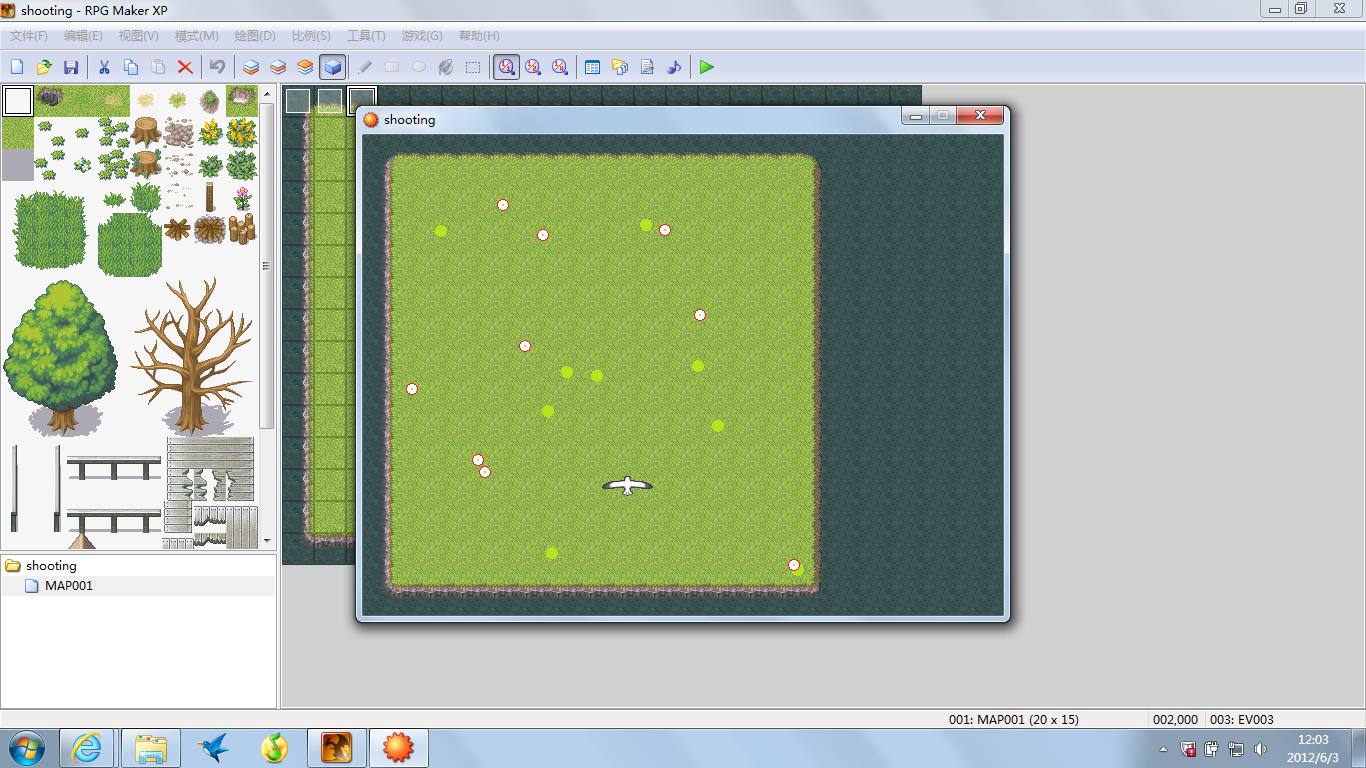
Task: Open the 工具(T) menu
Action: point(366,36)
